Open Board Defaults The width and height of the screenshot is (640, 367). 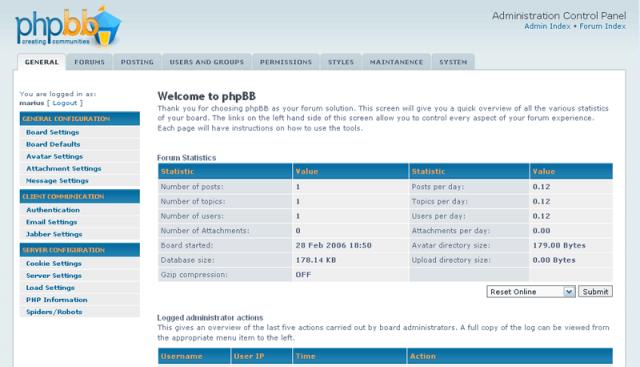click(x=53, y=145)
